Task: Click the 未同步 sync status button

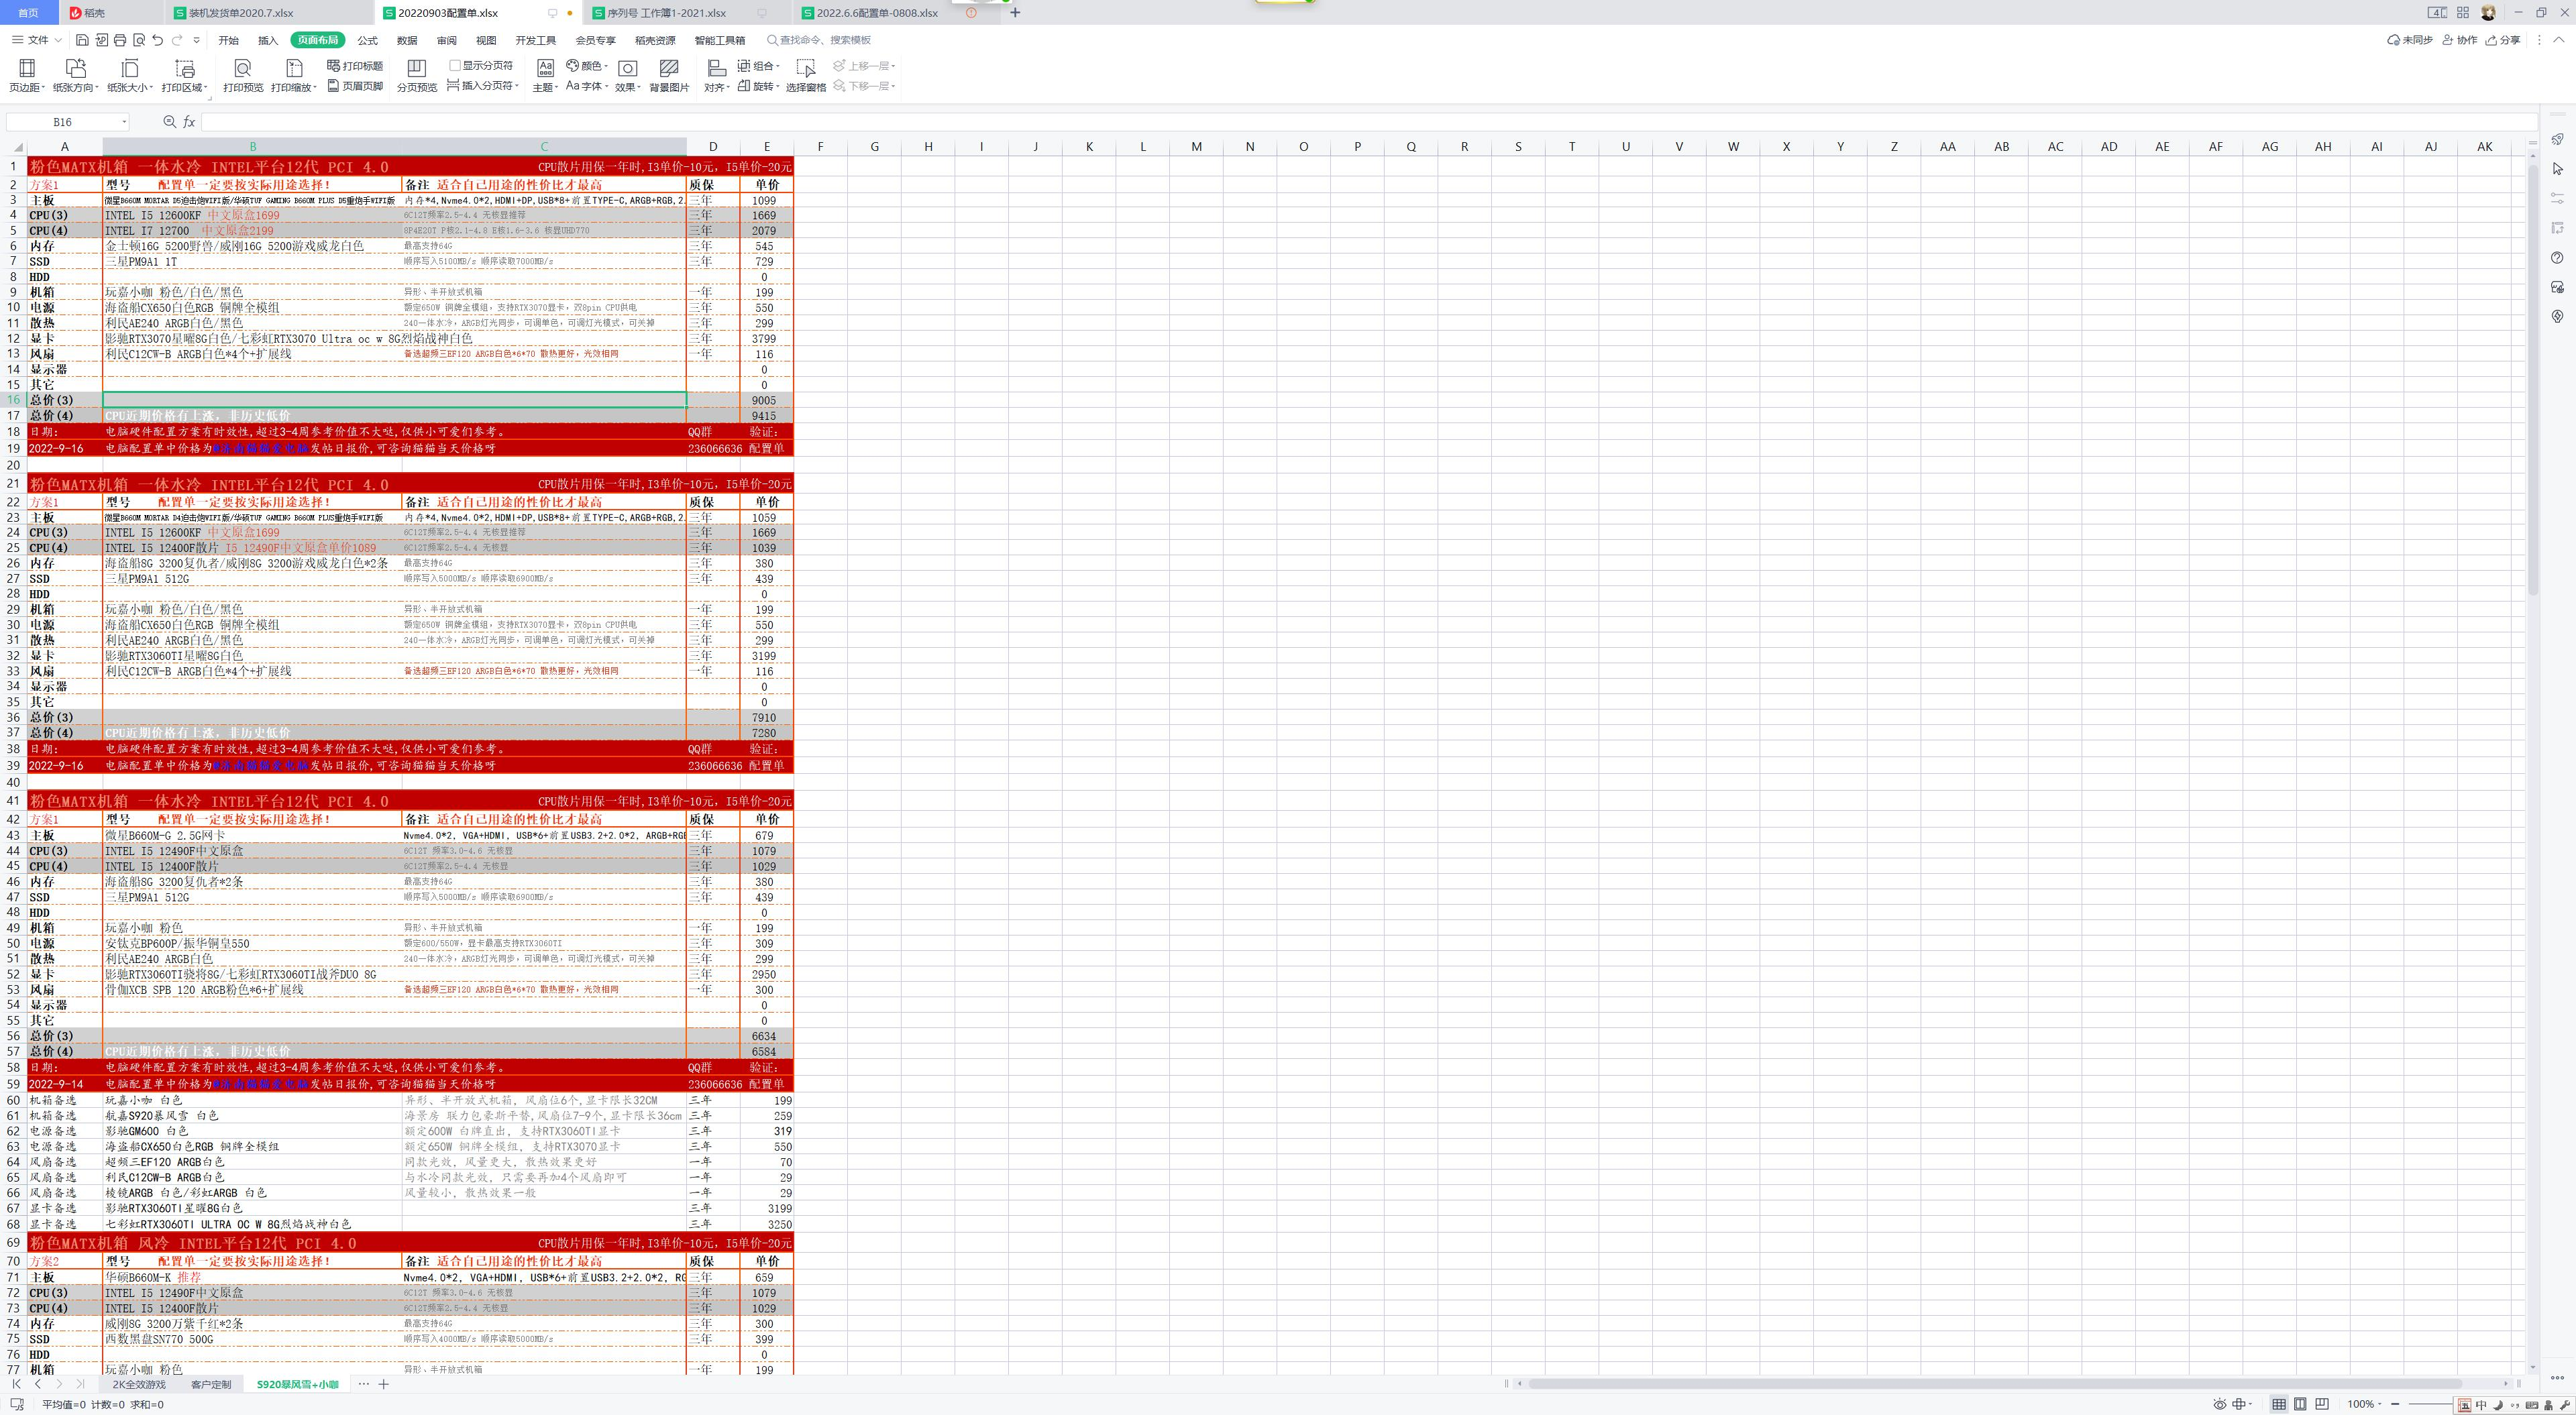Action: 2409,40
